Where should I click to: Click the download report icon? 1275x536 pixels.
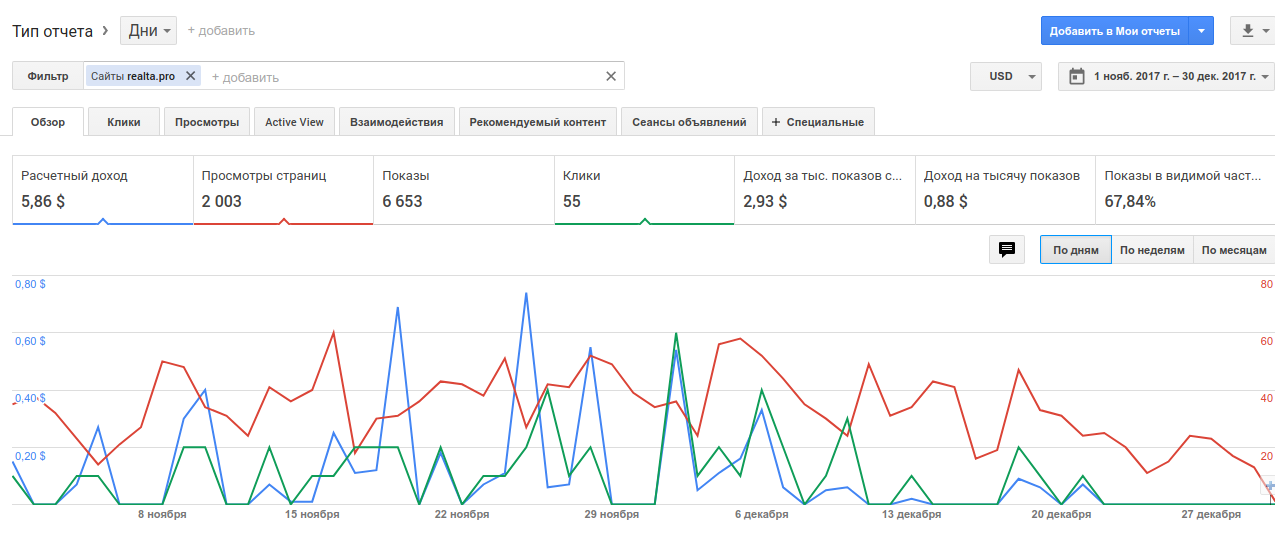tap(1247, 31)
